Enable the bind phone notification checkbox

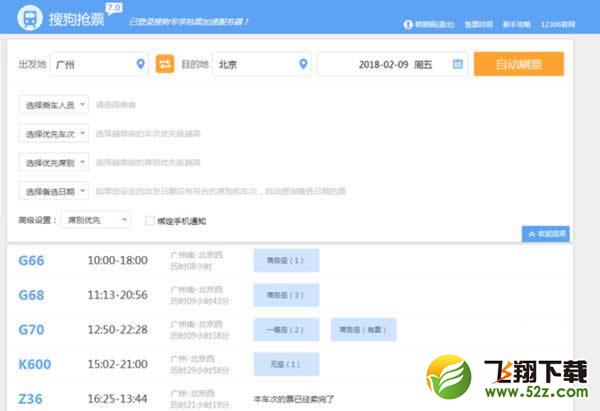coord(150,220)
